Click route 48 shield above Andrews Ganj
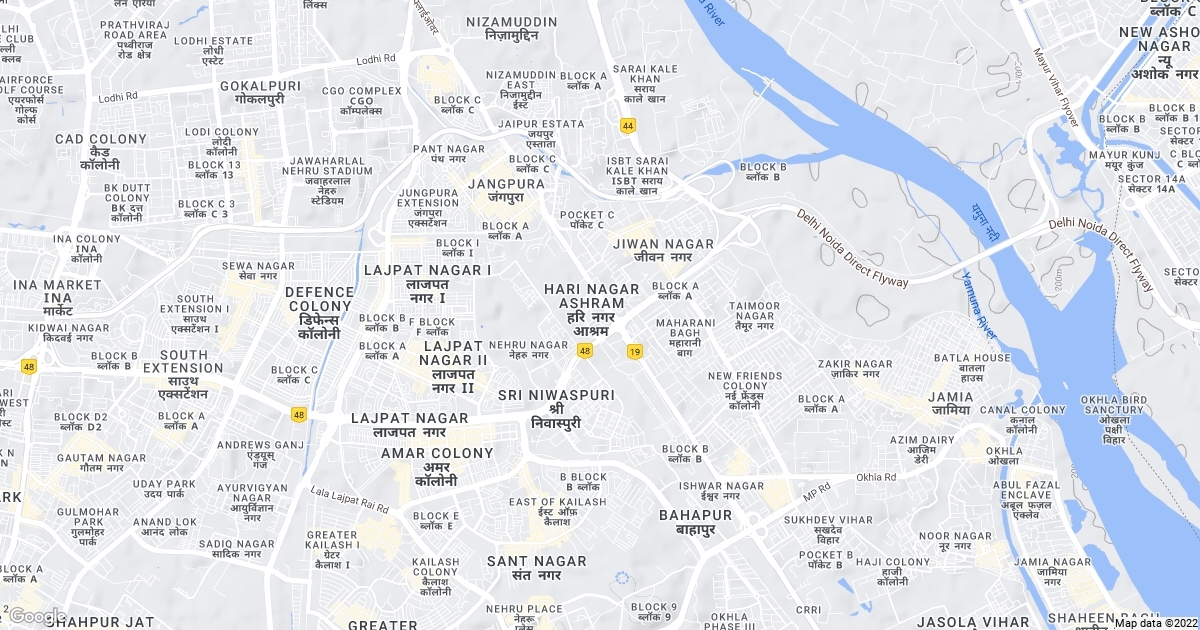Image resolution: width=1200 pixels, height=630 pixels. [299, 414]
